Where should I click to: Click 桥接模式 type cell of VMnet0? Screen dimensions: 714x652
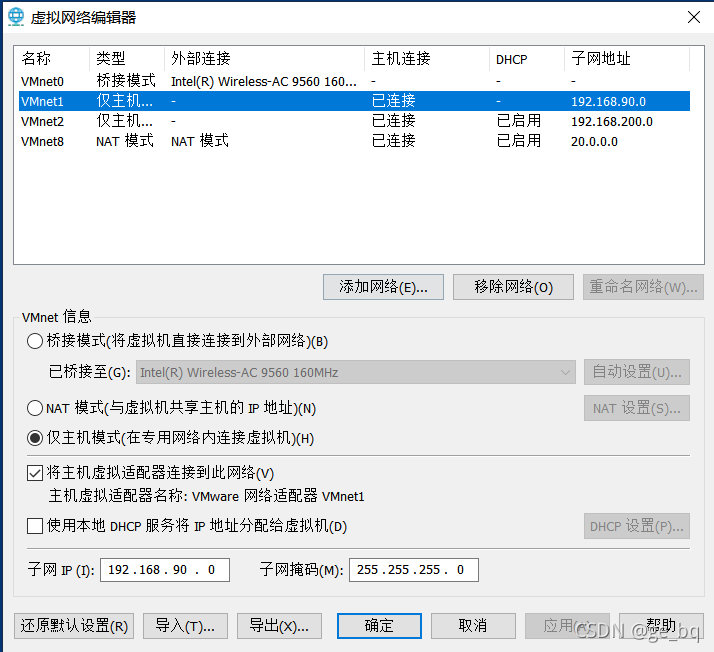126,81
